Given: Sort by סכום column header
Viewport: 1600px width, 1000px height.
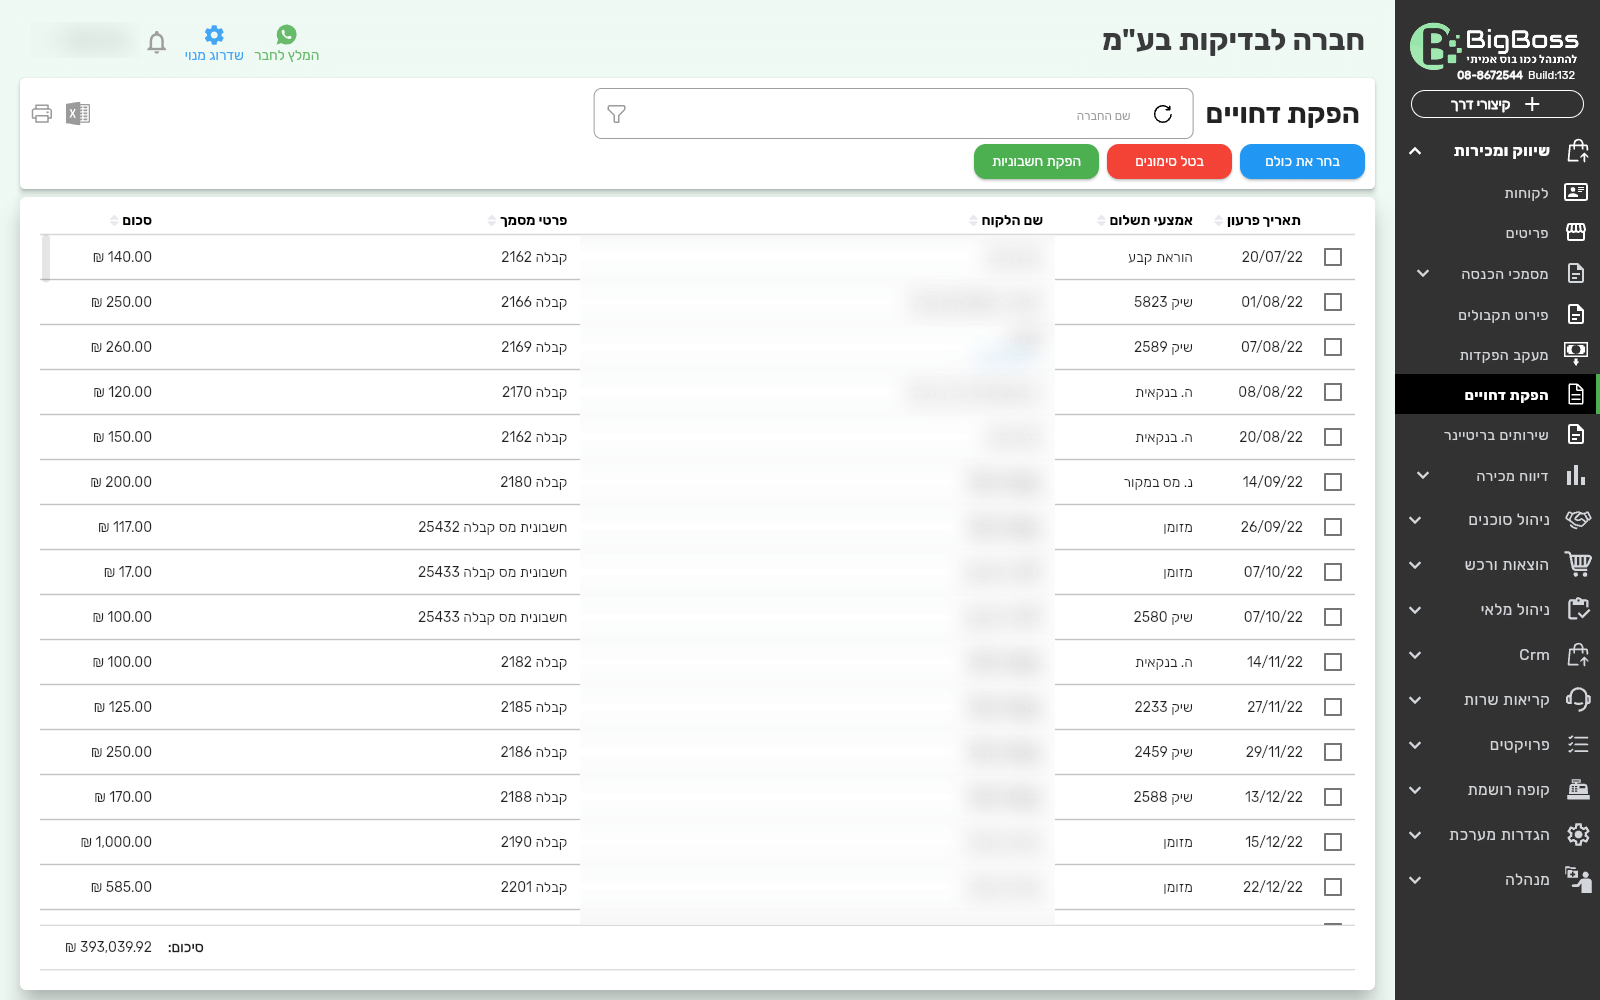Looking at the screenshot, I should pyautogui.click(x=131, y=220).
